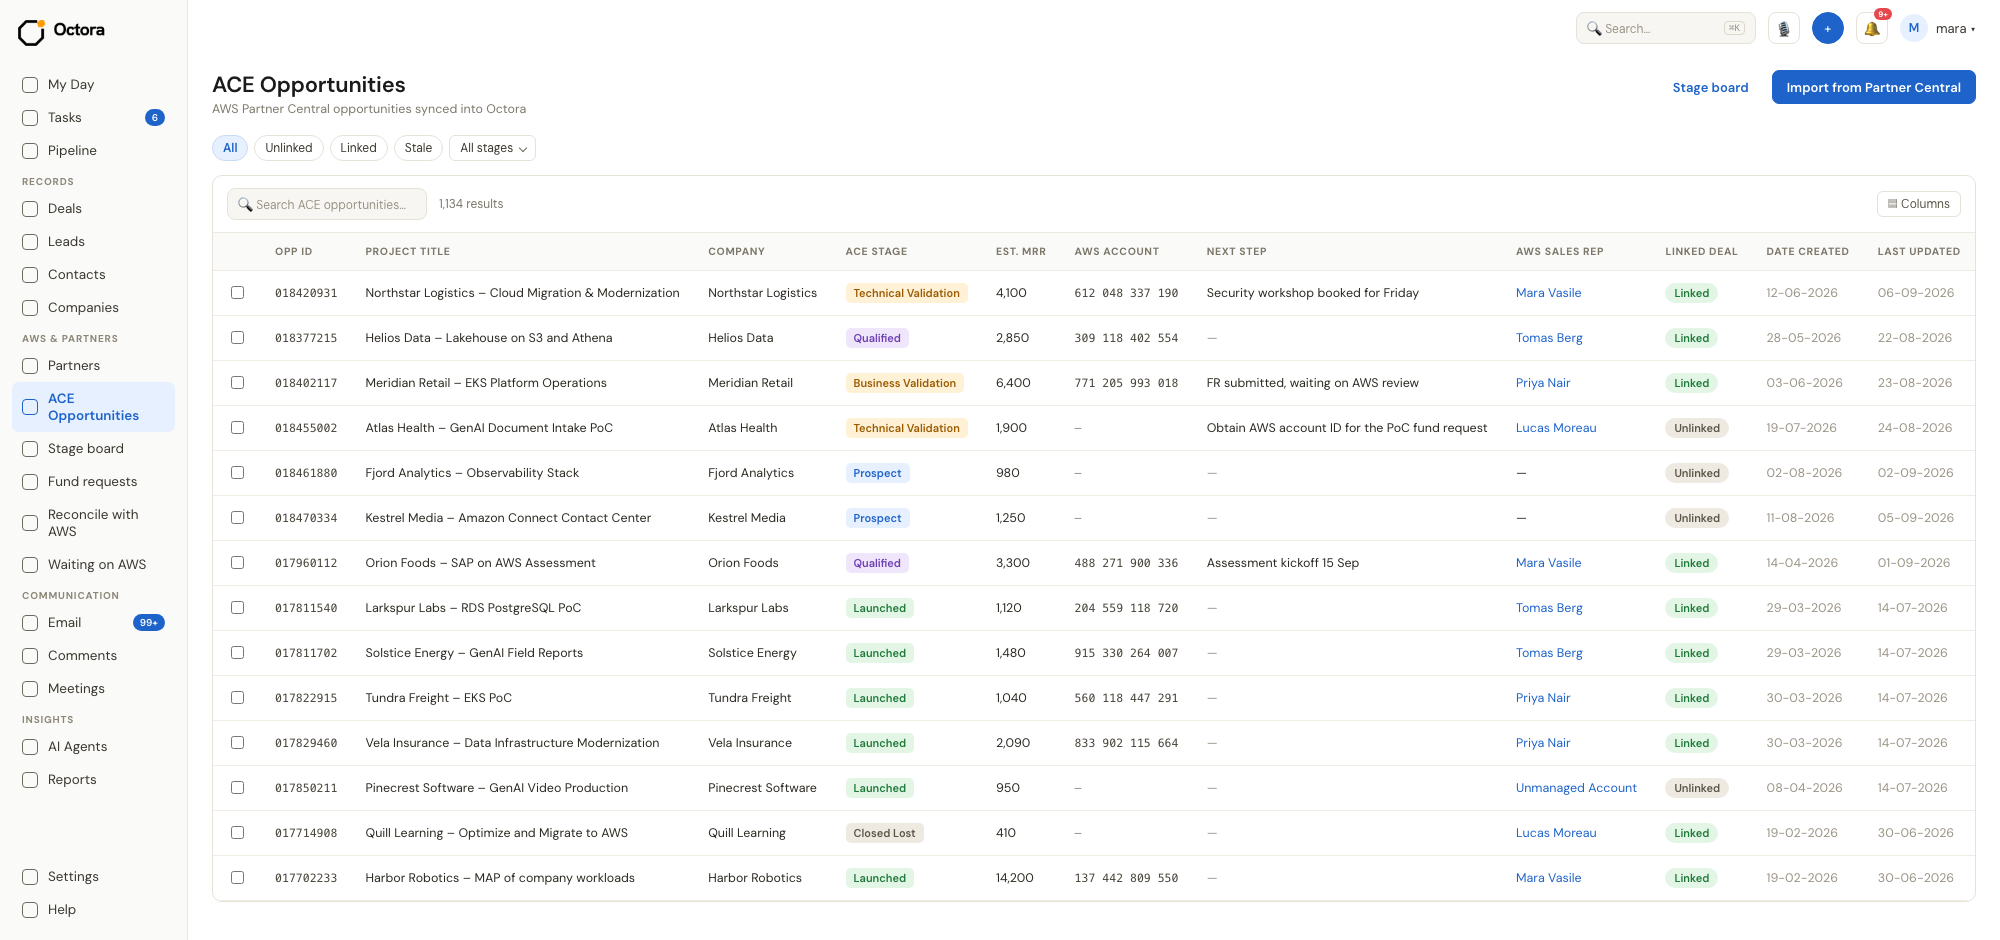Open the notifications bell
Screen dimensions: 2000x940
click(1872, 29)
